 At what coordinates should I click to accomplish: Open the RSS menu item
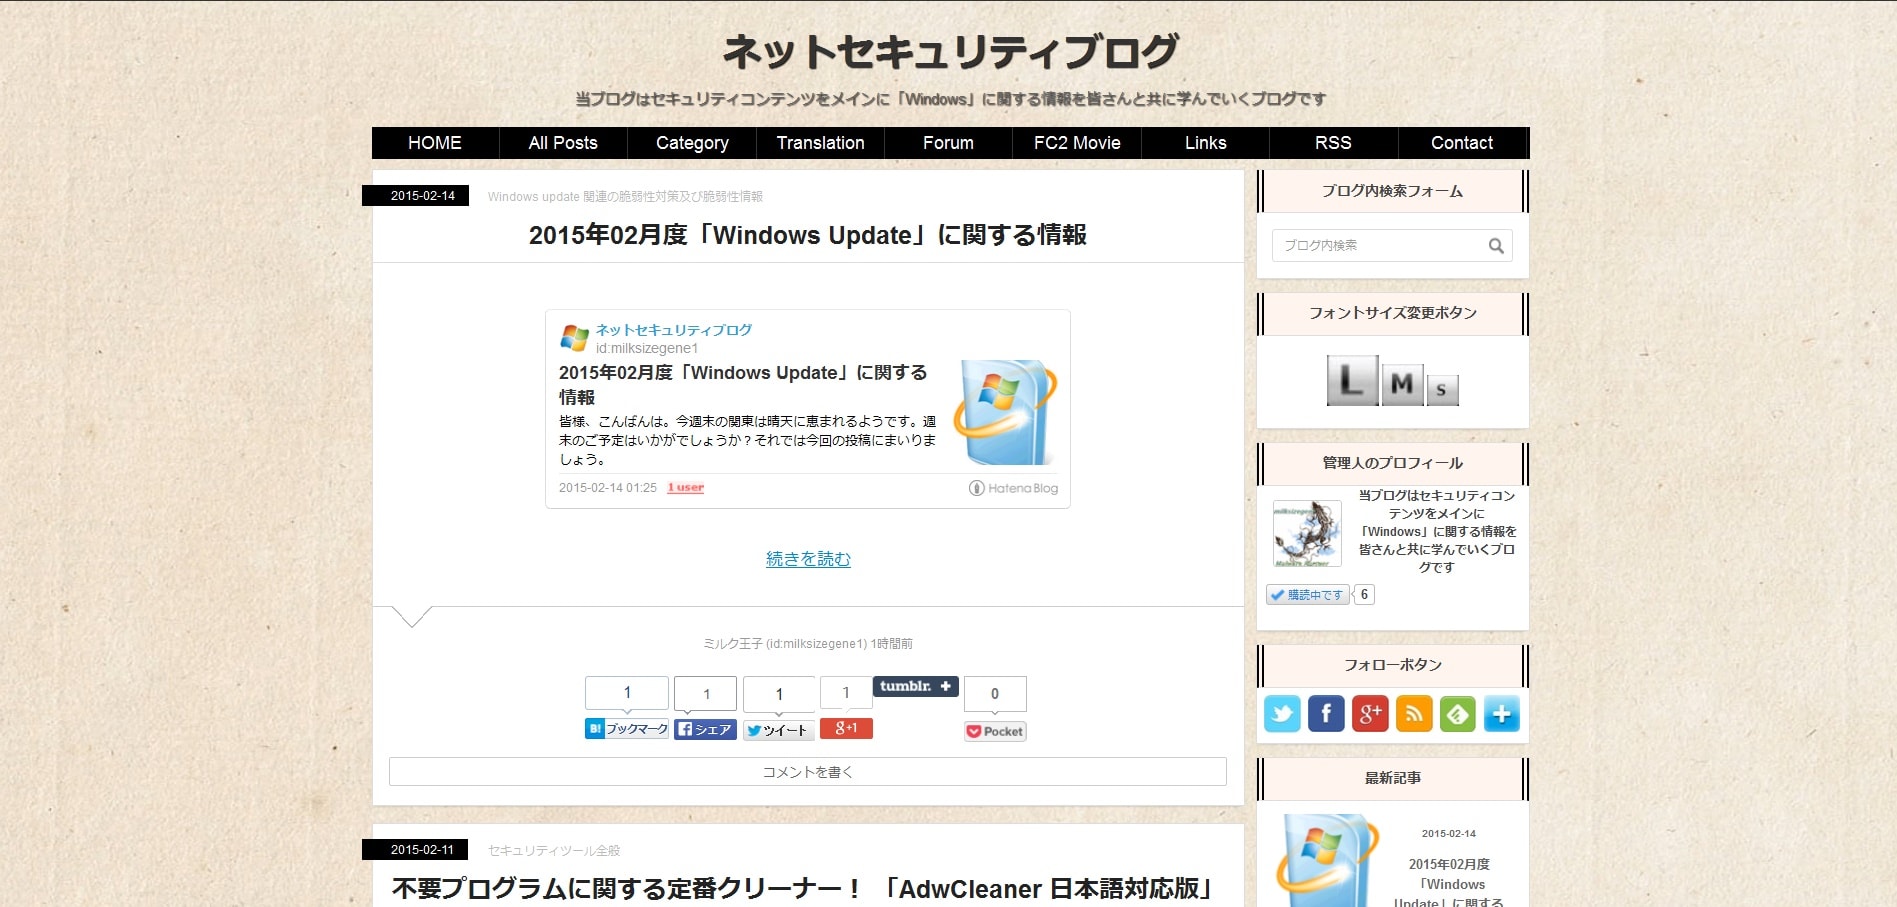1333,143
